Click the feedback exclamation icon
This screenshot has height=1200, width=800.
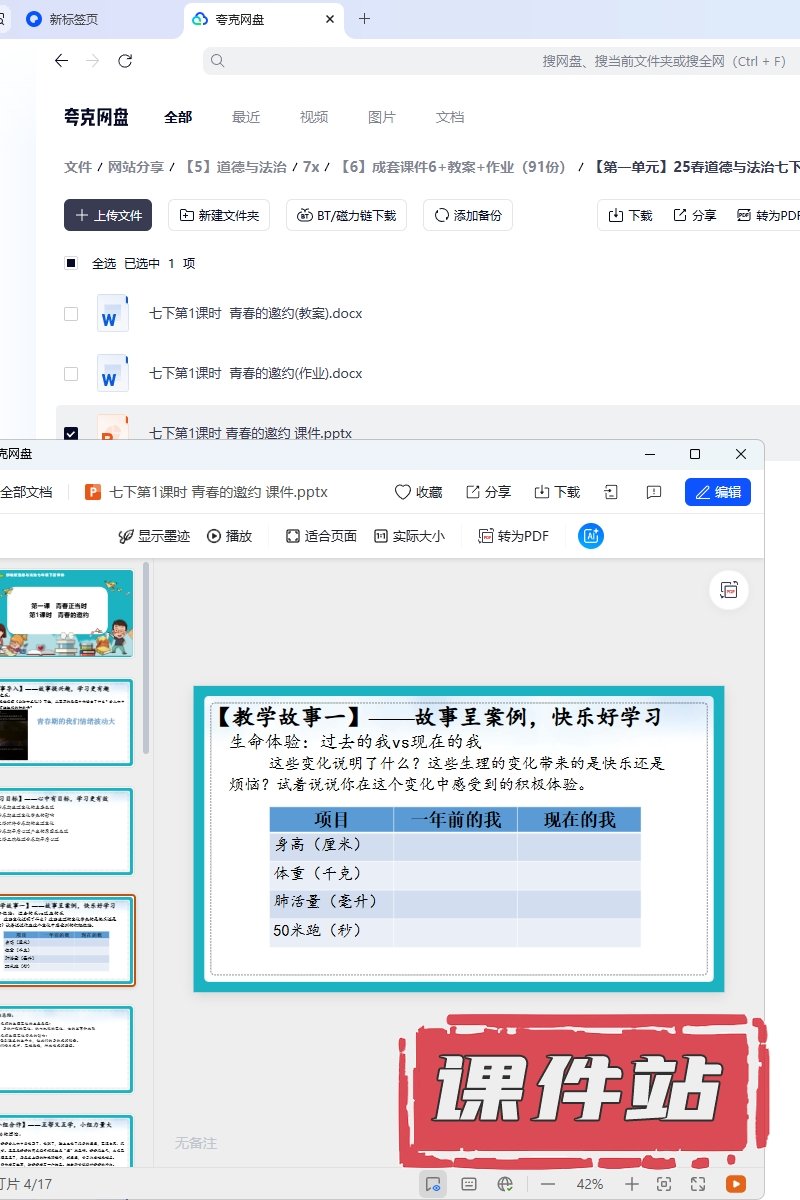pos(654,492)
